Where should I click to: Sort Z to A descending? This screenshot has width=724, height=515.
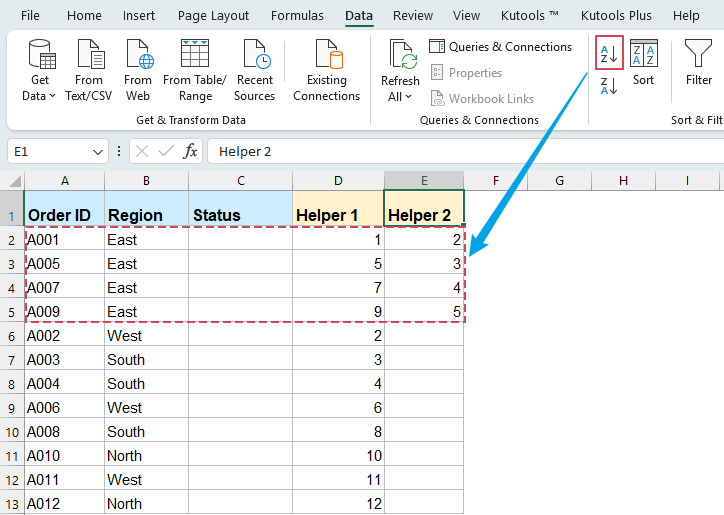(609, 86)
